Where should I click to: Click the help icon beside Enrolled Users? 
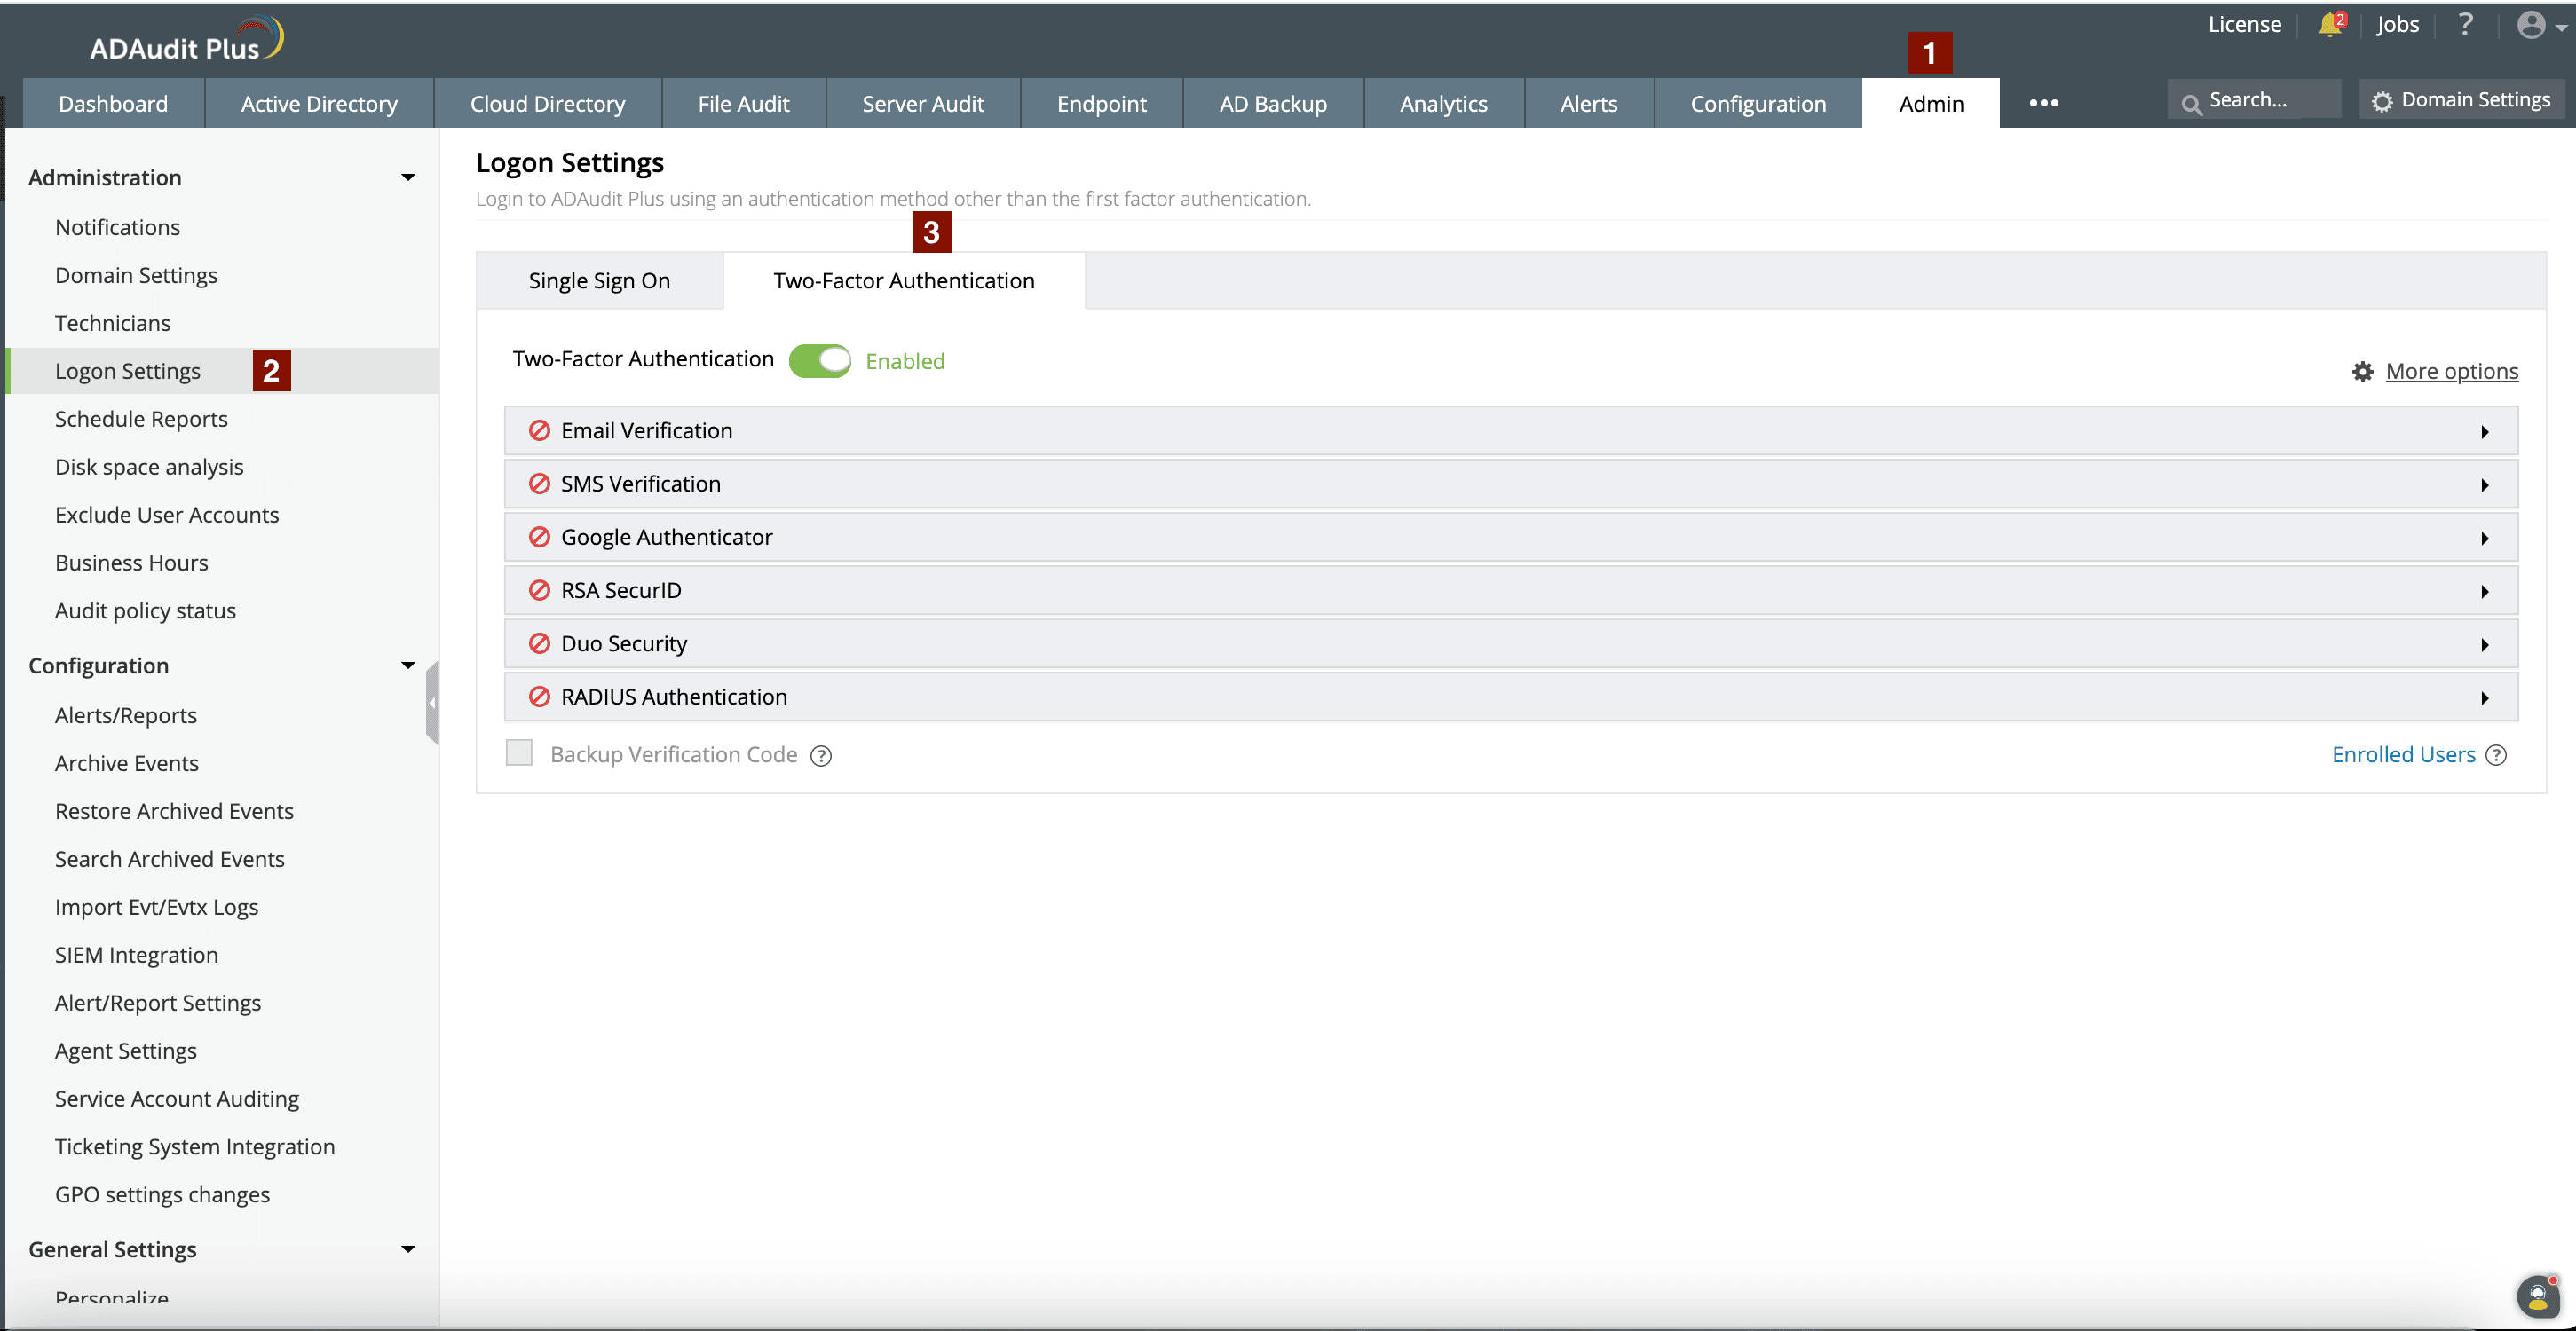2496,756
